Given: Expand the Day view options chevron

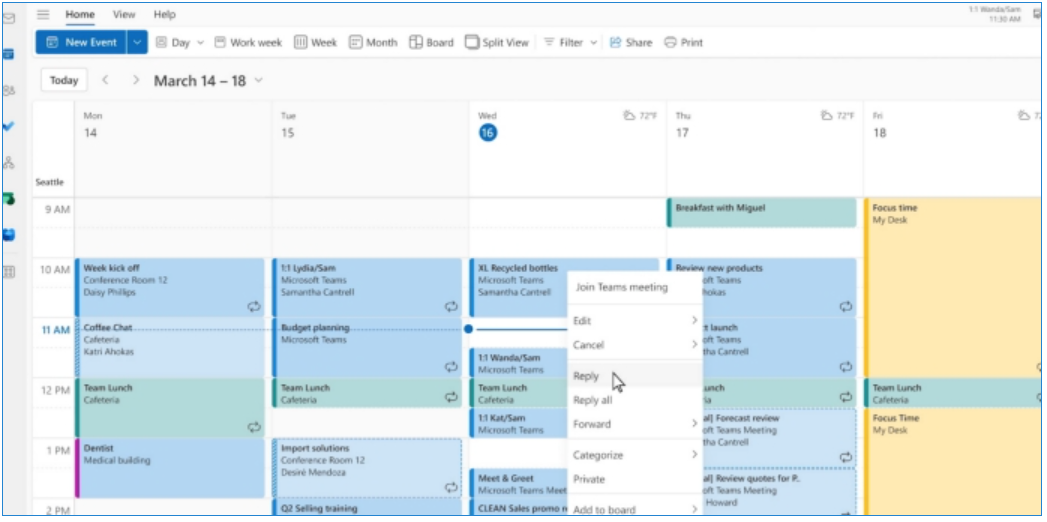Looking at the screenshot, I should 200,43.
